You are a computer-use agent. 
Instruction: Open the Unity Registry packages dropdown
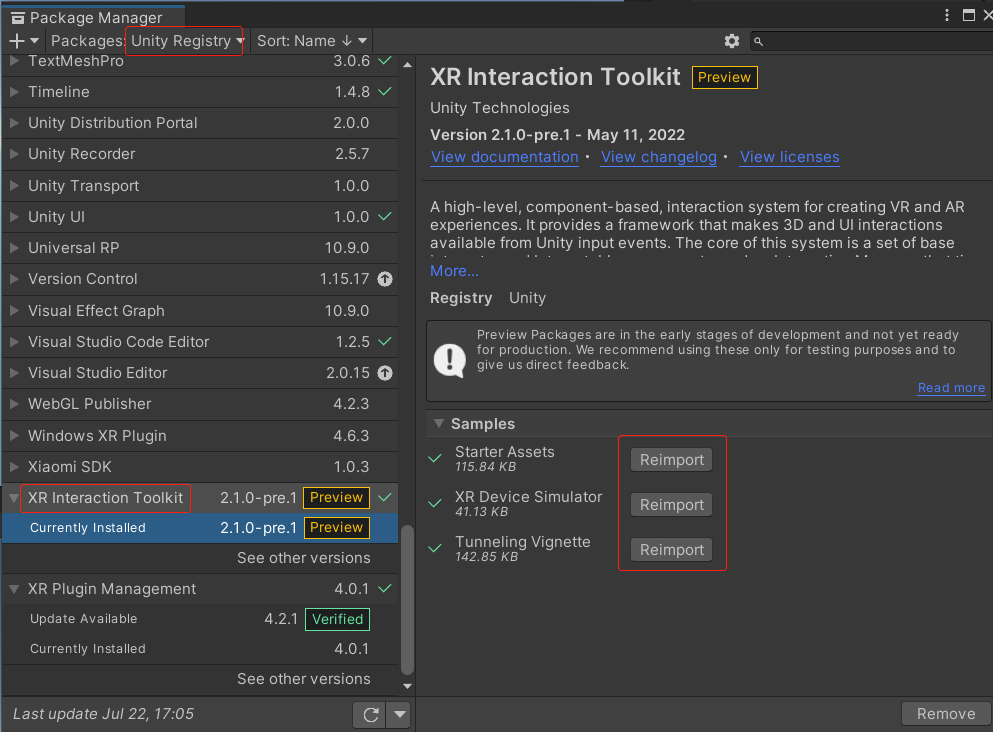pos(187,41)
